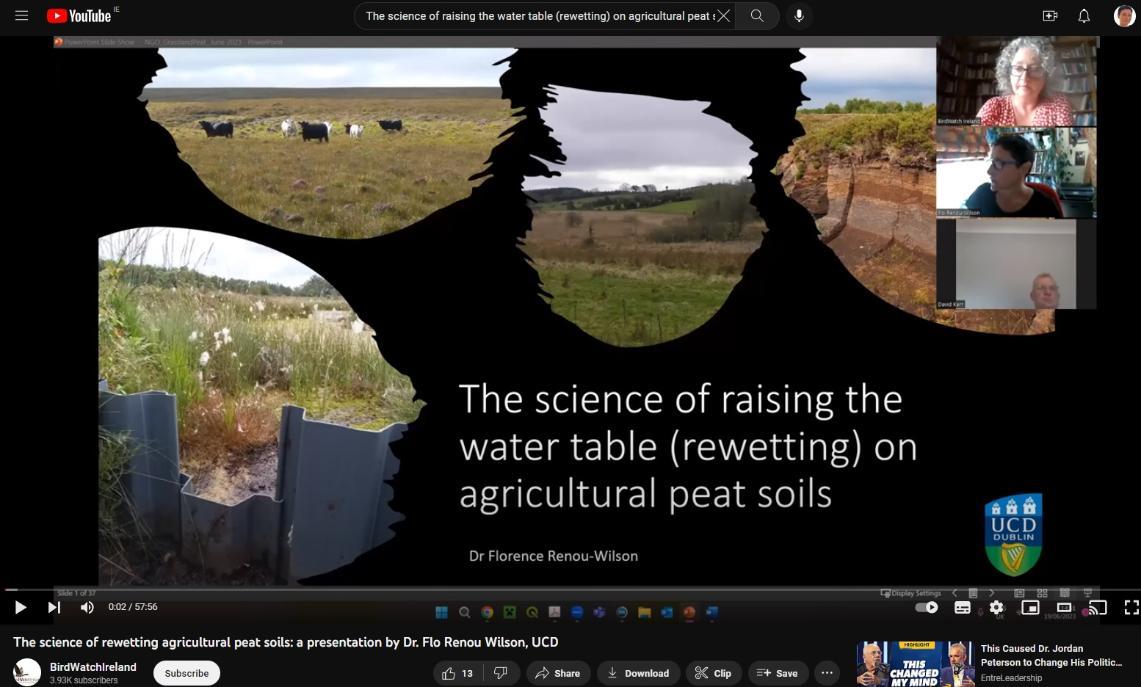Open 'This Caused Dr. Jordan Peterson' title
The image size is (1141, 687).
coord(1051,655)
